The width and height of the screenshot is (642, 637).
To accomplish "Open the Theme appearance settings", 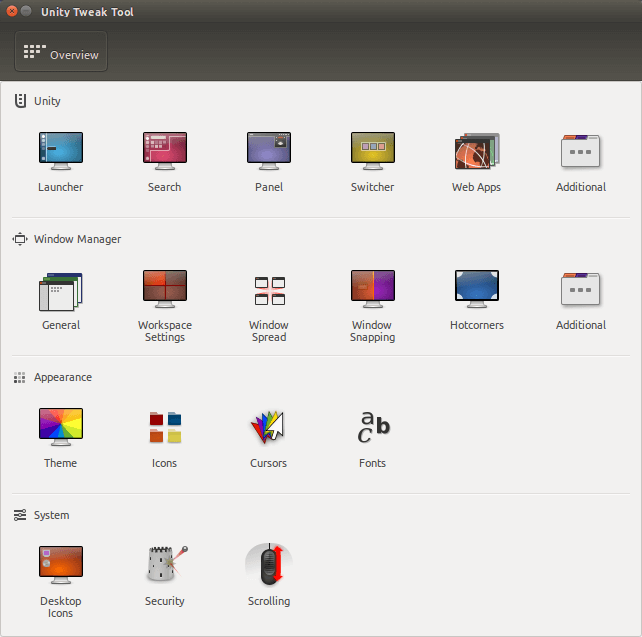I will tap(61, 427).
